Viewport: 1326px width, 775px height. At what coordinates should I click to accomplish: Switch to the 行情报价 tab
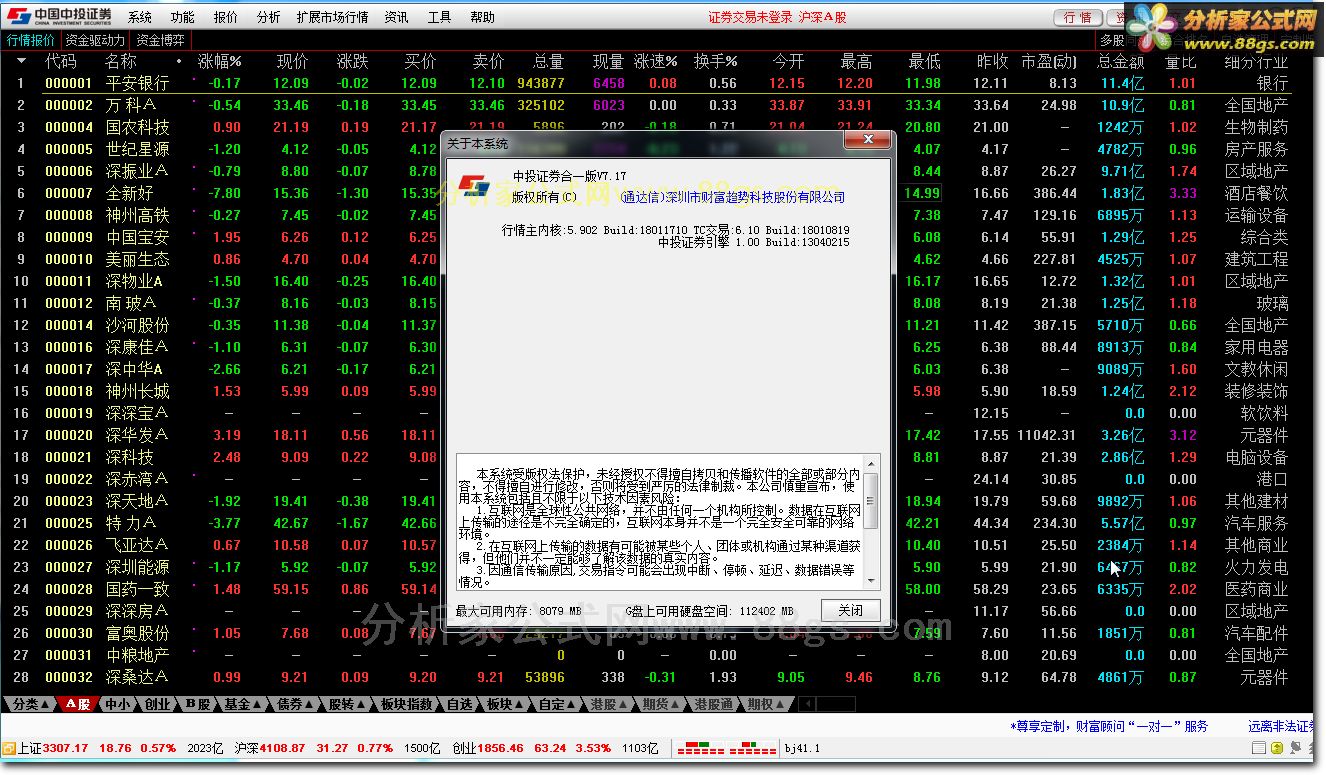pos(31,40)
